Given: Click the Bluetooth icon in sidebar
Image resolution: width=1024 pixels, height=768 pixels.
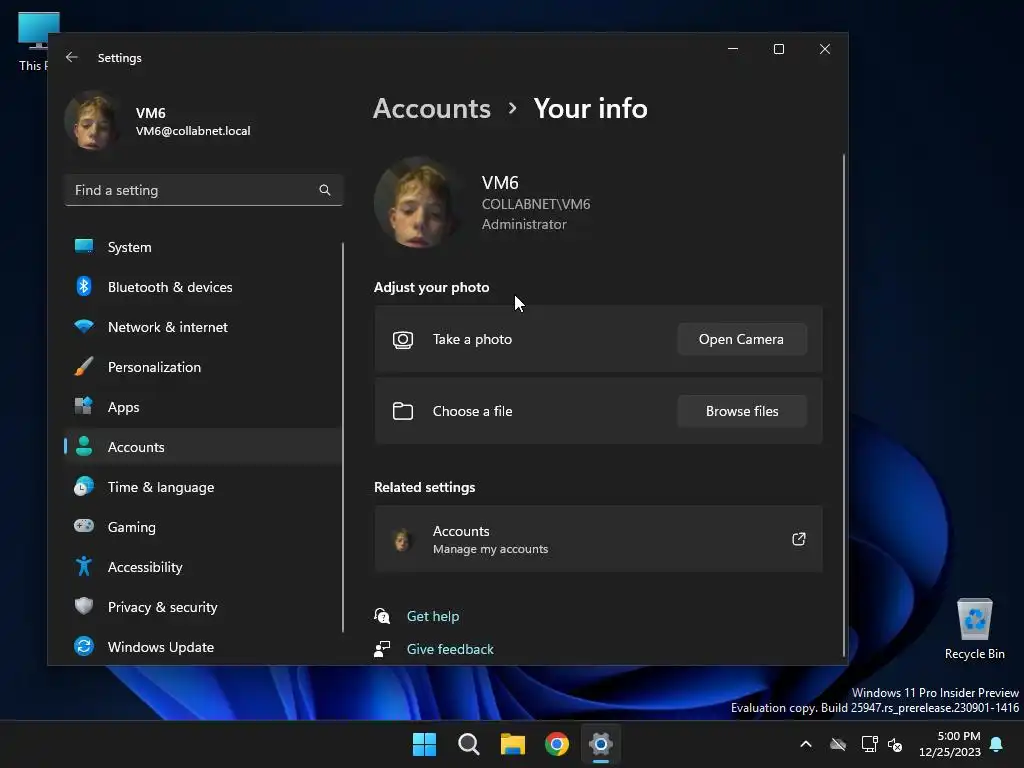Looking at the screenshot, I should 84,287.
